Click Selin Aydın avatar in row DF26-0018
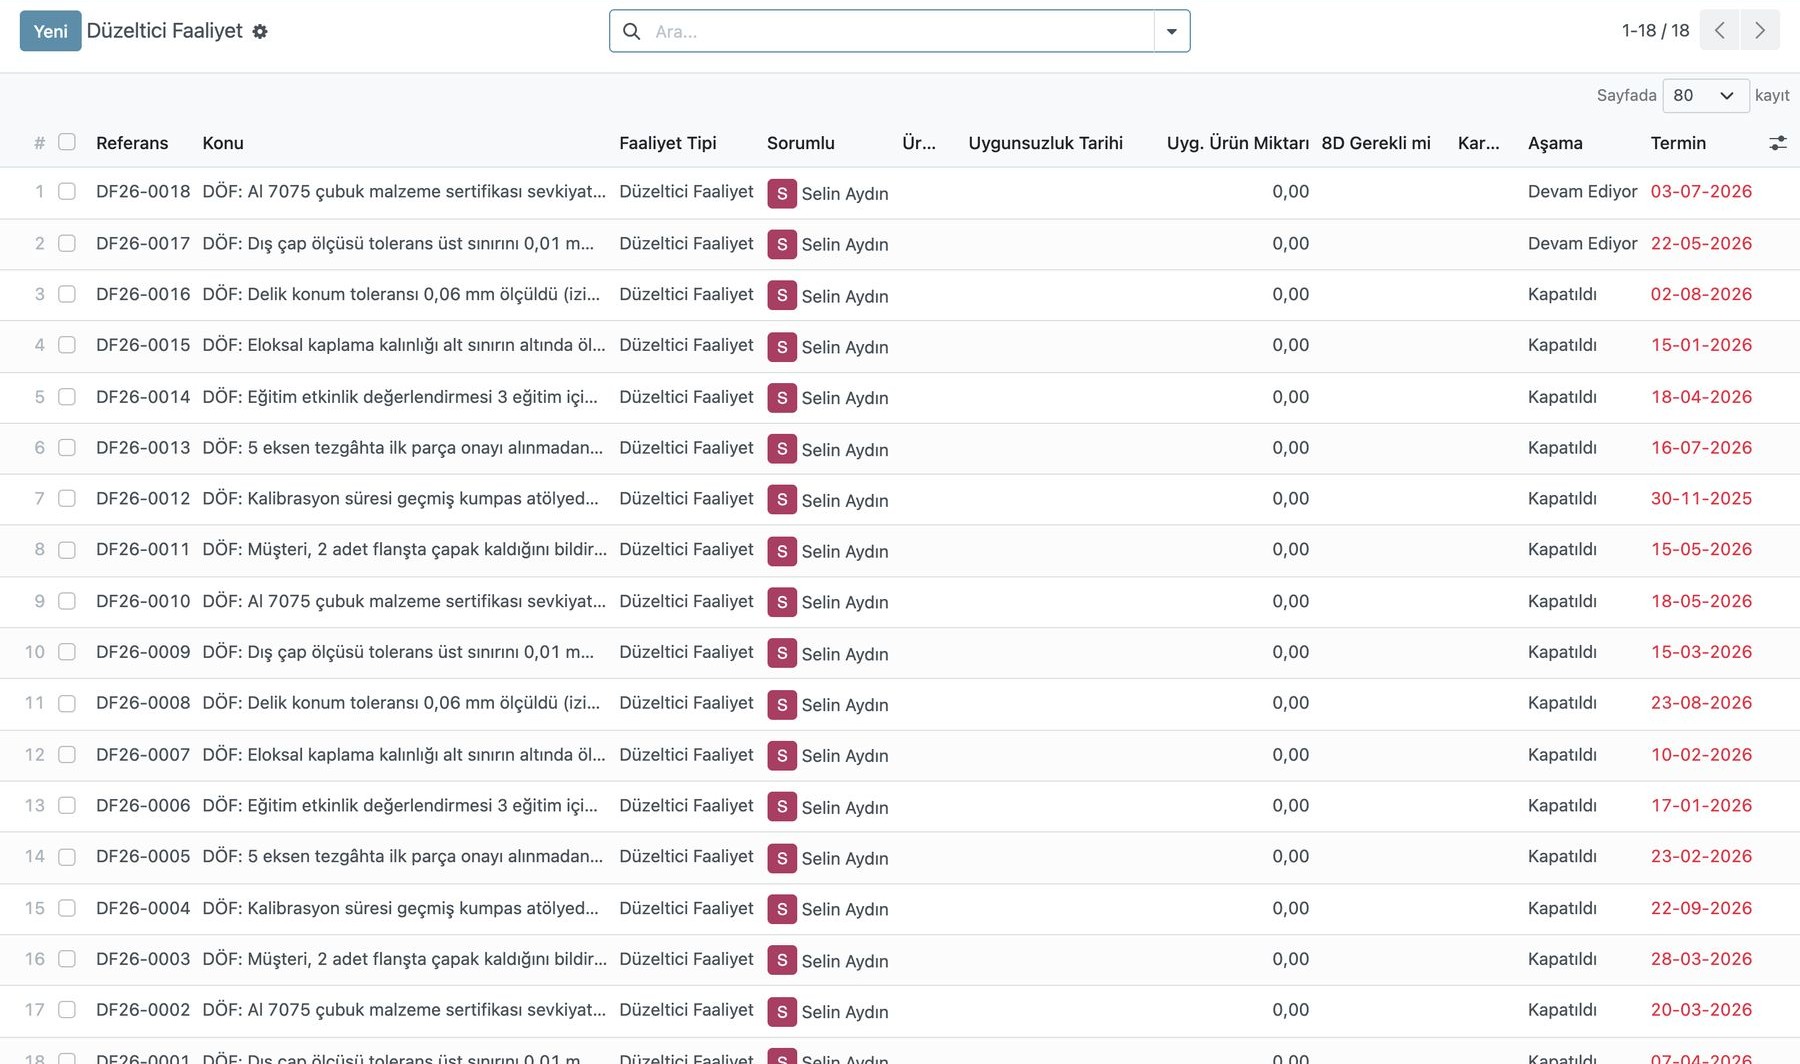This screenshot has height=1064, width=1800. click(782, 193)
